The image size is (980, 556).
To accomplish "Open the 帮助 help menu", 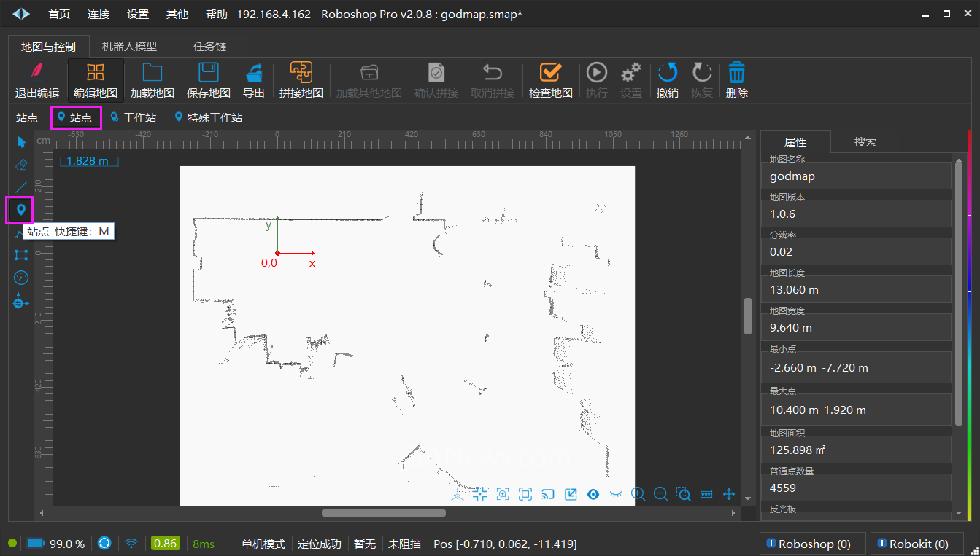I will point(216,14).
